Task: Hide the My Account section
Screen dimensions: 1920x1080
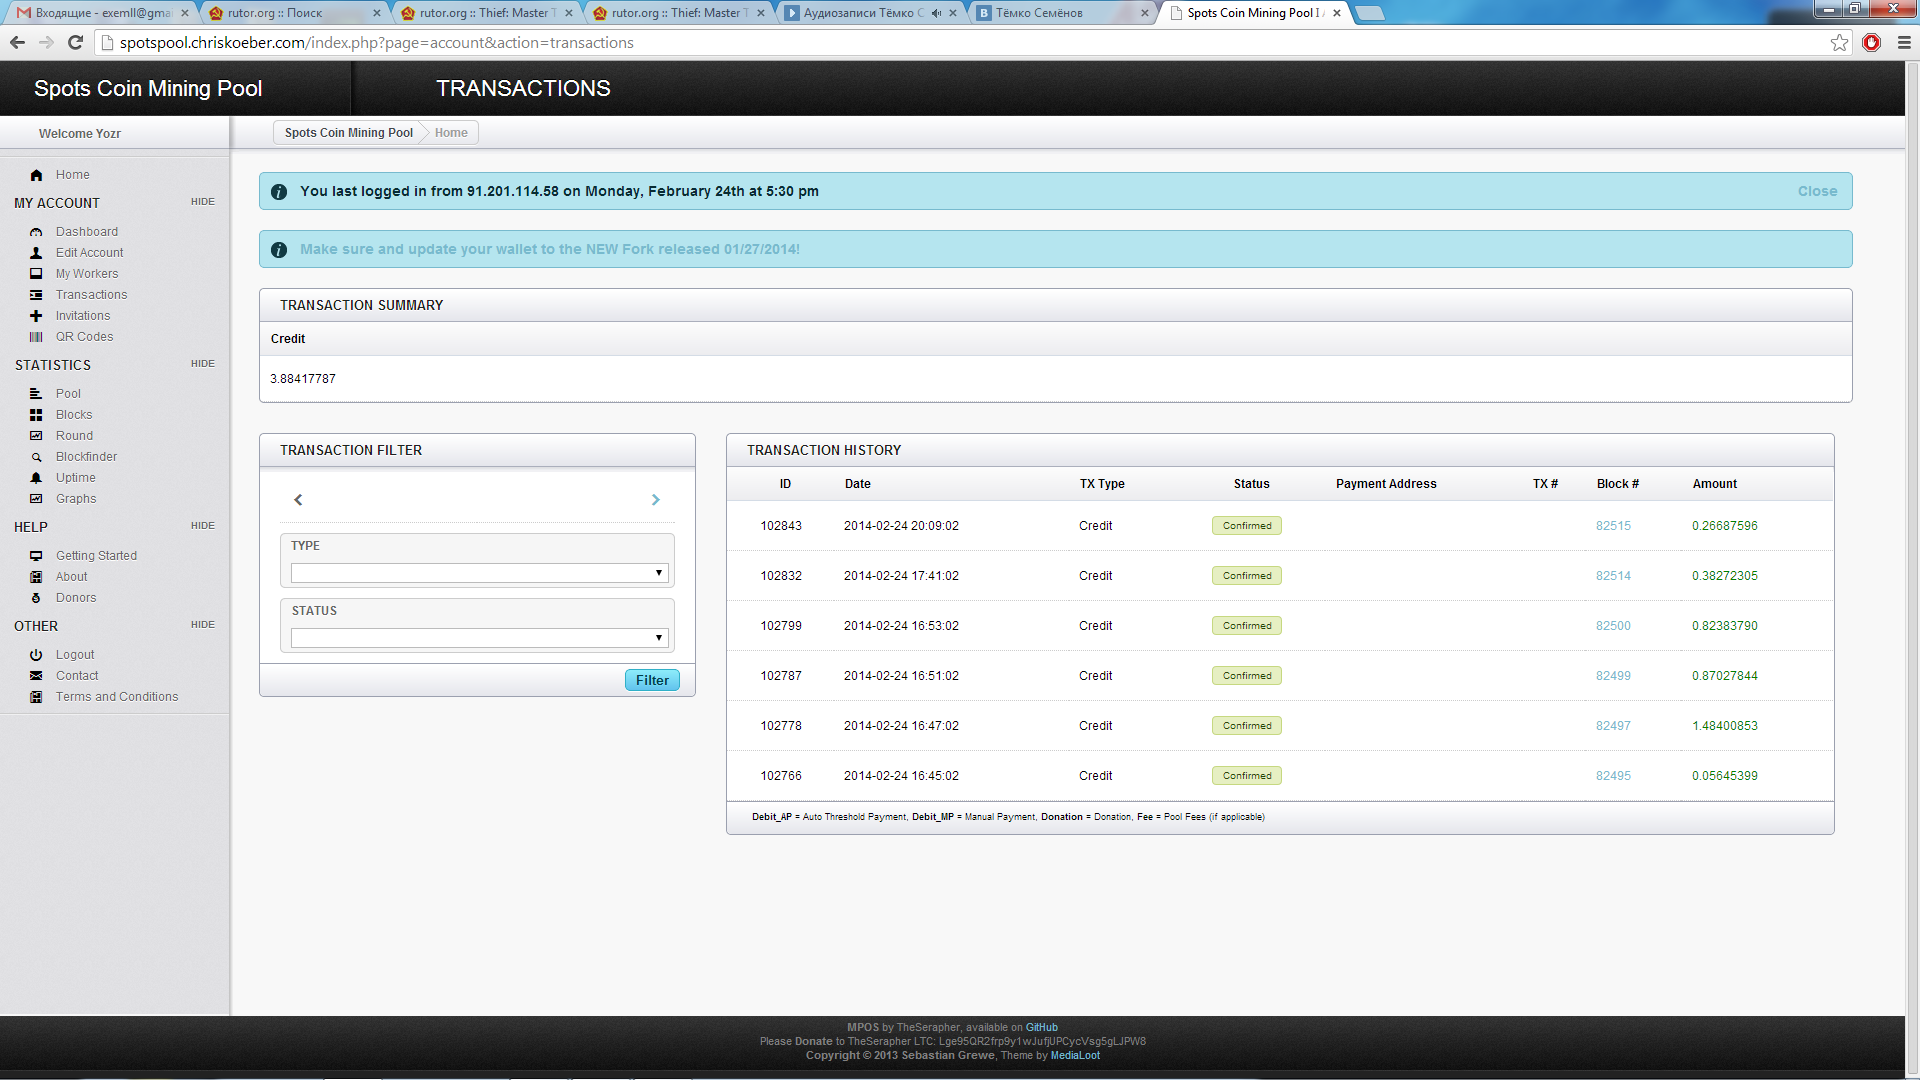Action: (x=202, y=202)
